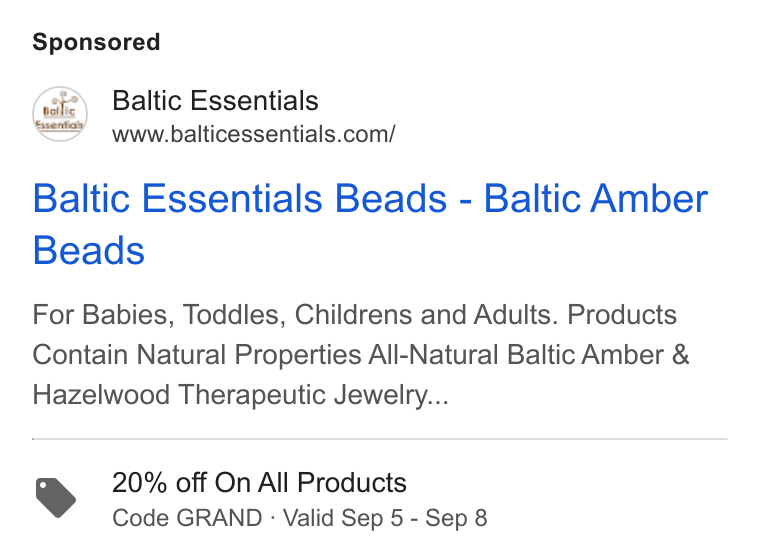Click the Essentials word in the blue headline
The height and width of the screenshot is (556, 760).
click(232, 198)
